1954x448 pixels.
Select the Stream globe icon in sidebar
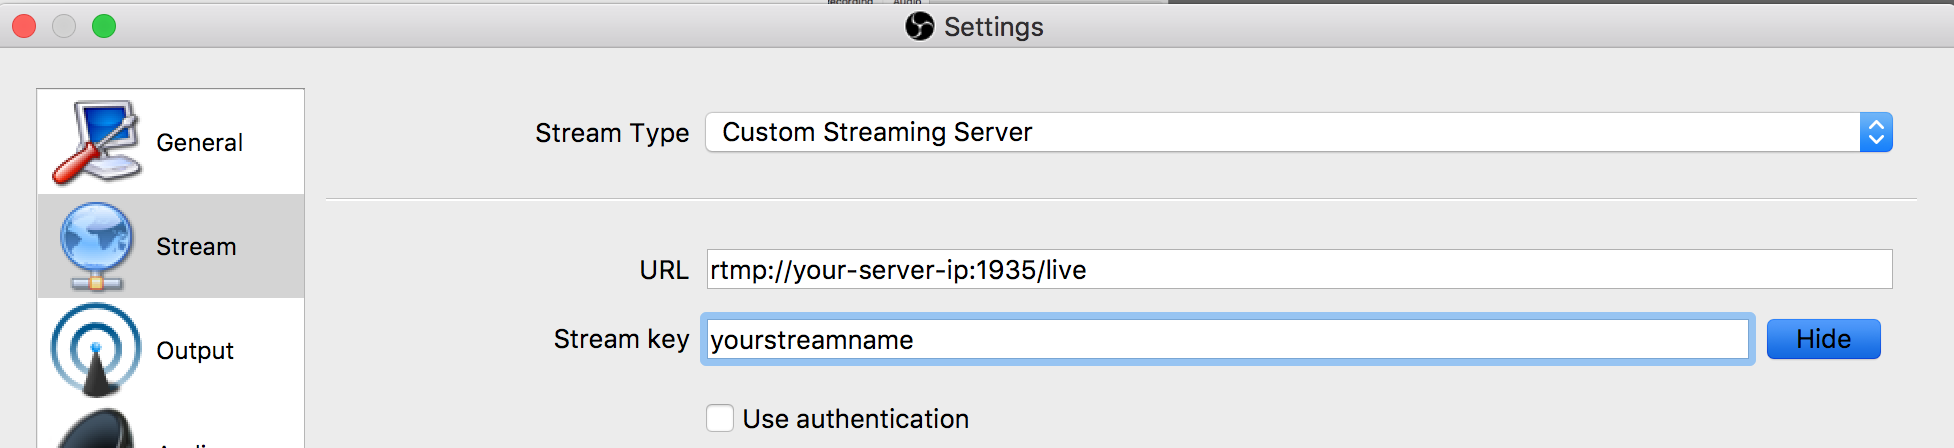(96, 246)
